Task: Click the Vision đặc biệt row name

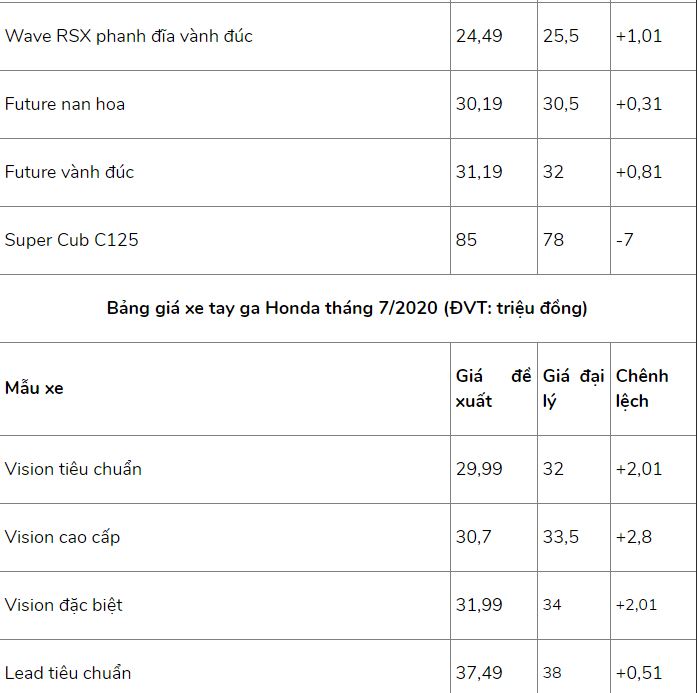Action: click(64, 605)
